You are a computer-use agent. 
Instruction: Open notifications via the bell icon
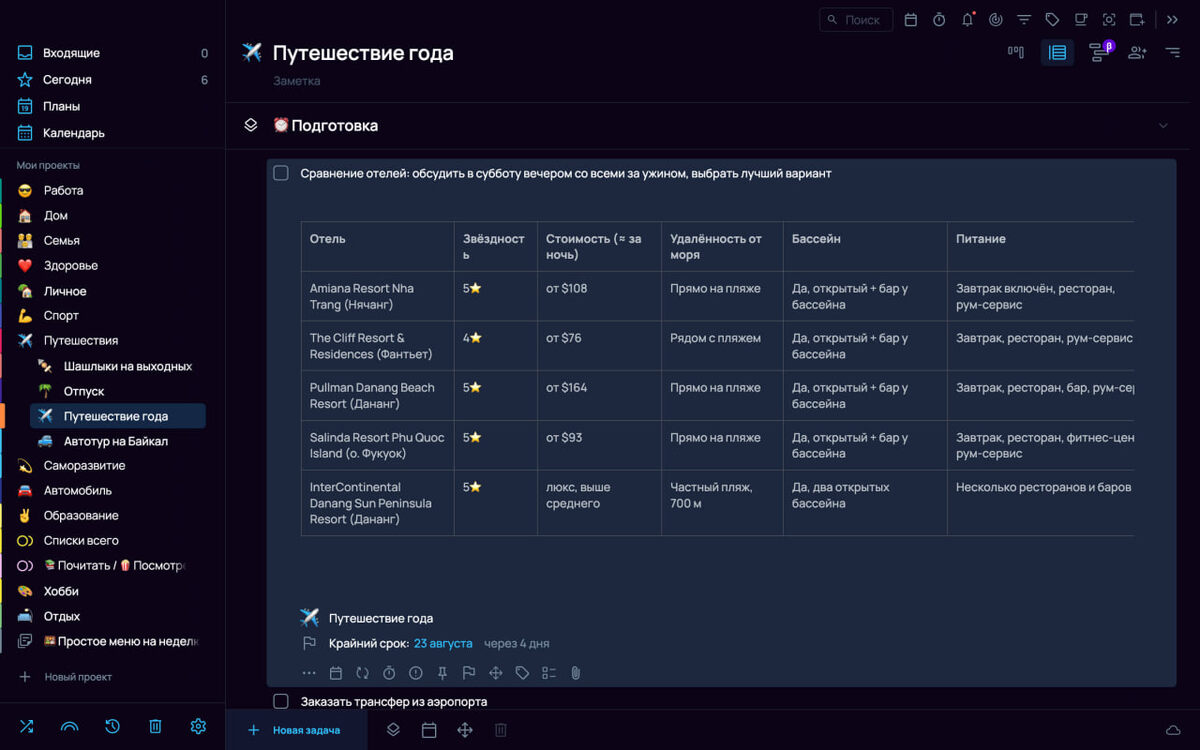point(967,18)
